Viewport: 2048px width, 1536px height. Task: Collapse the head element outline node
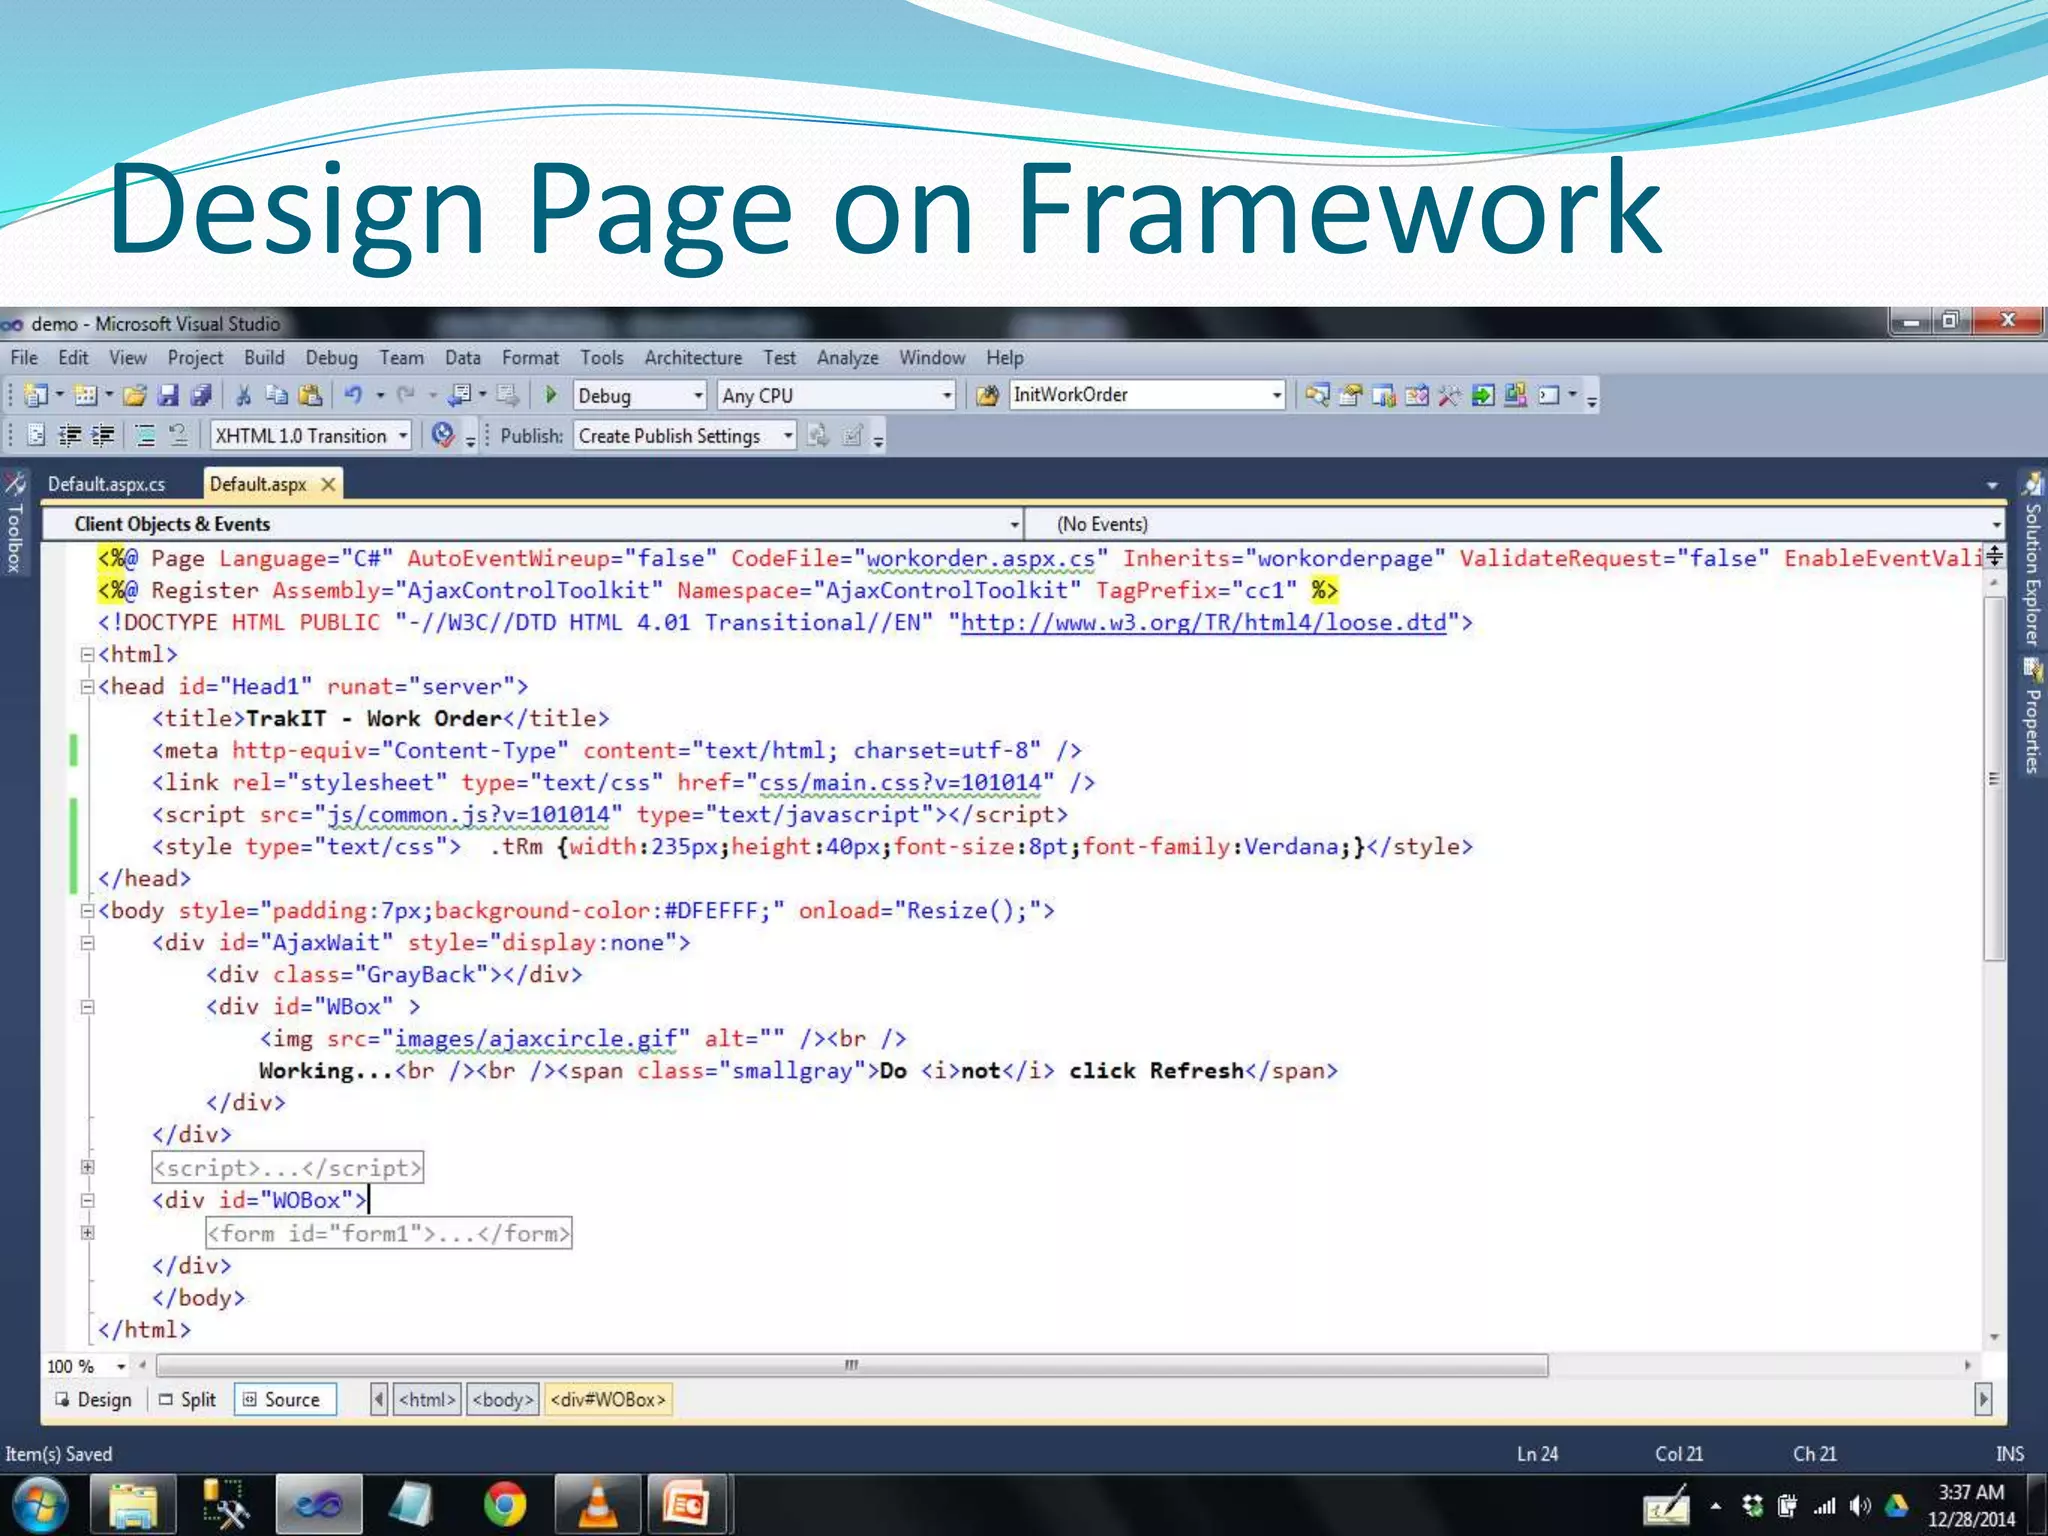tap(87, 687)
